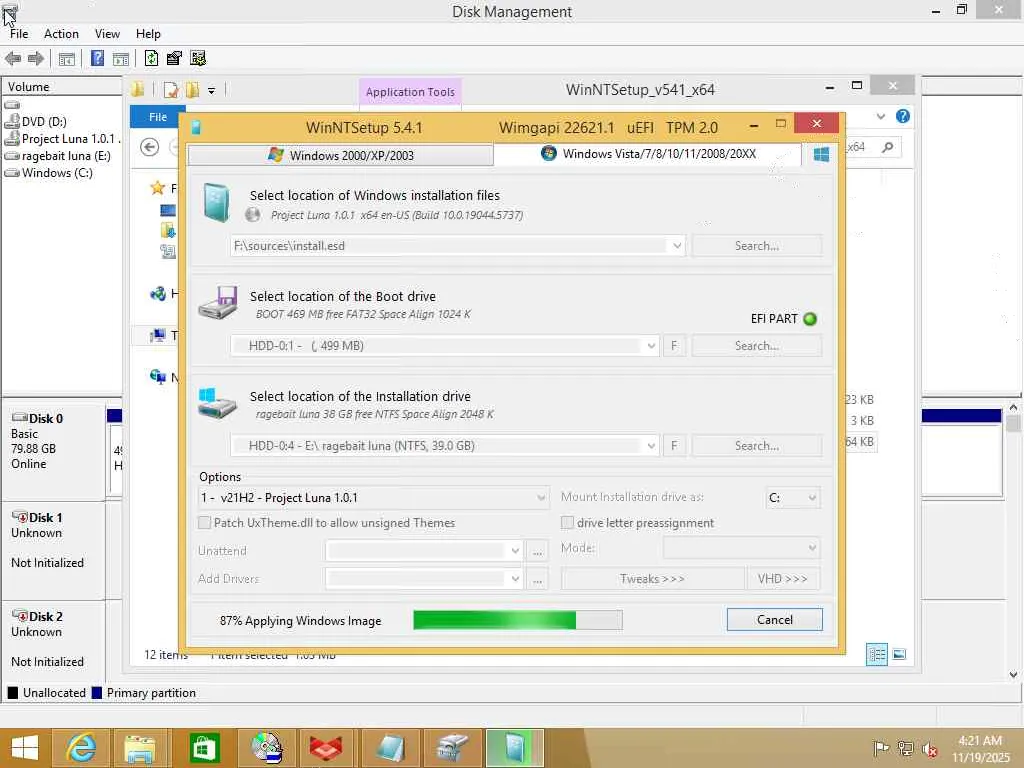Toggle Patch UxTheme.dll checkbox

(x=204, y=522)
